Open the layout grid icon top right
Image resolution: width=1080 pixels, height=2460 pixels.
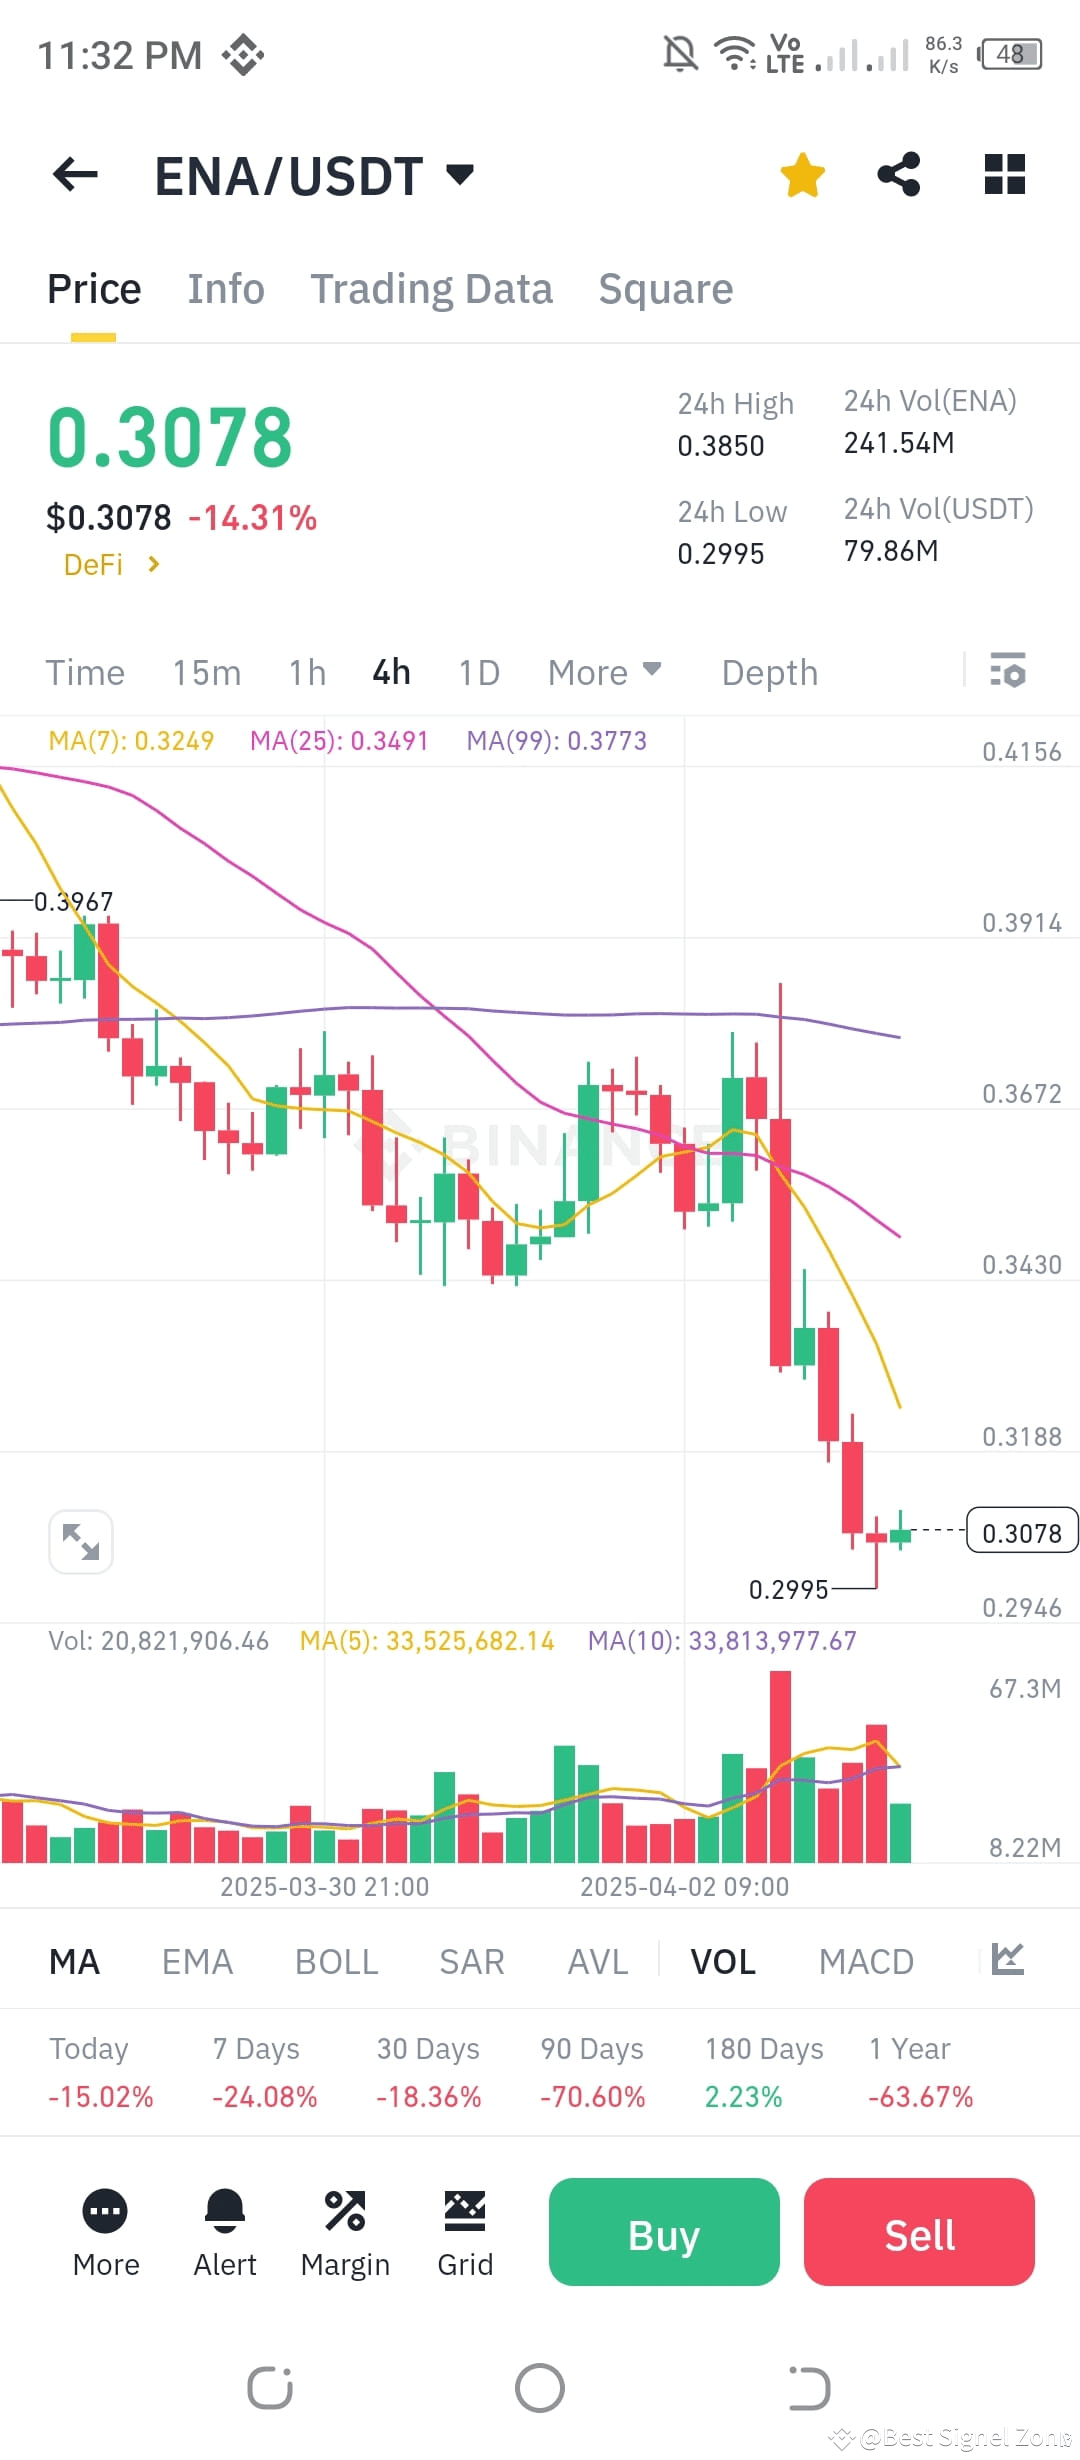[1003, 174]
